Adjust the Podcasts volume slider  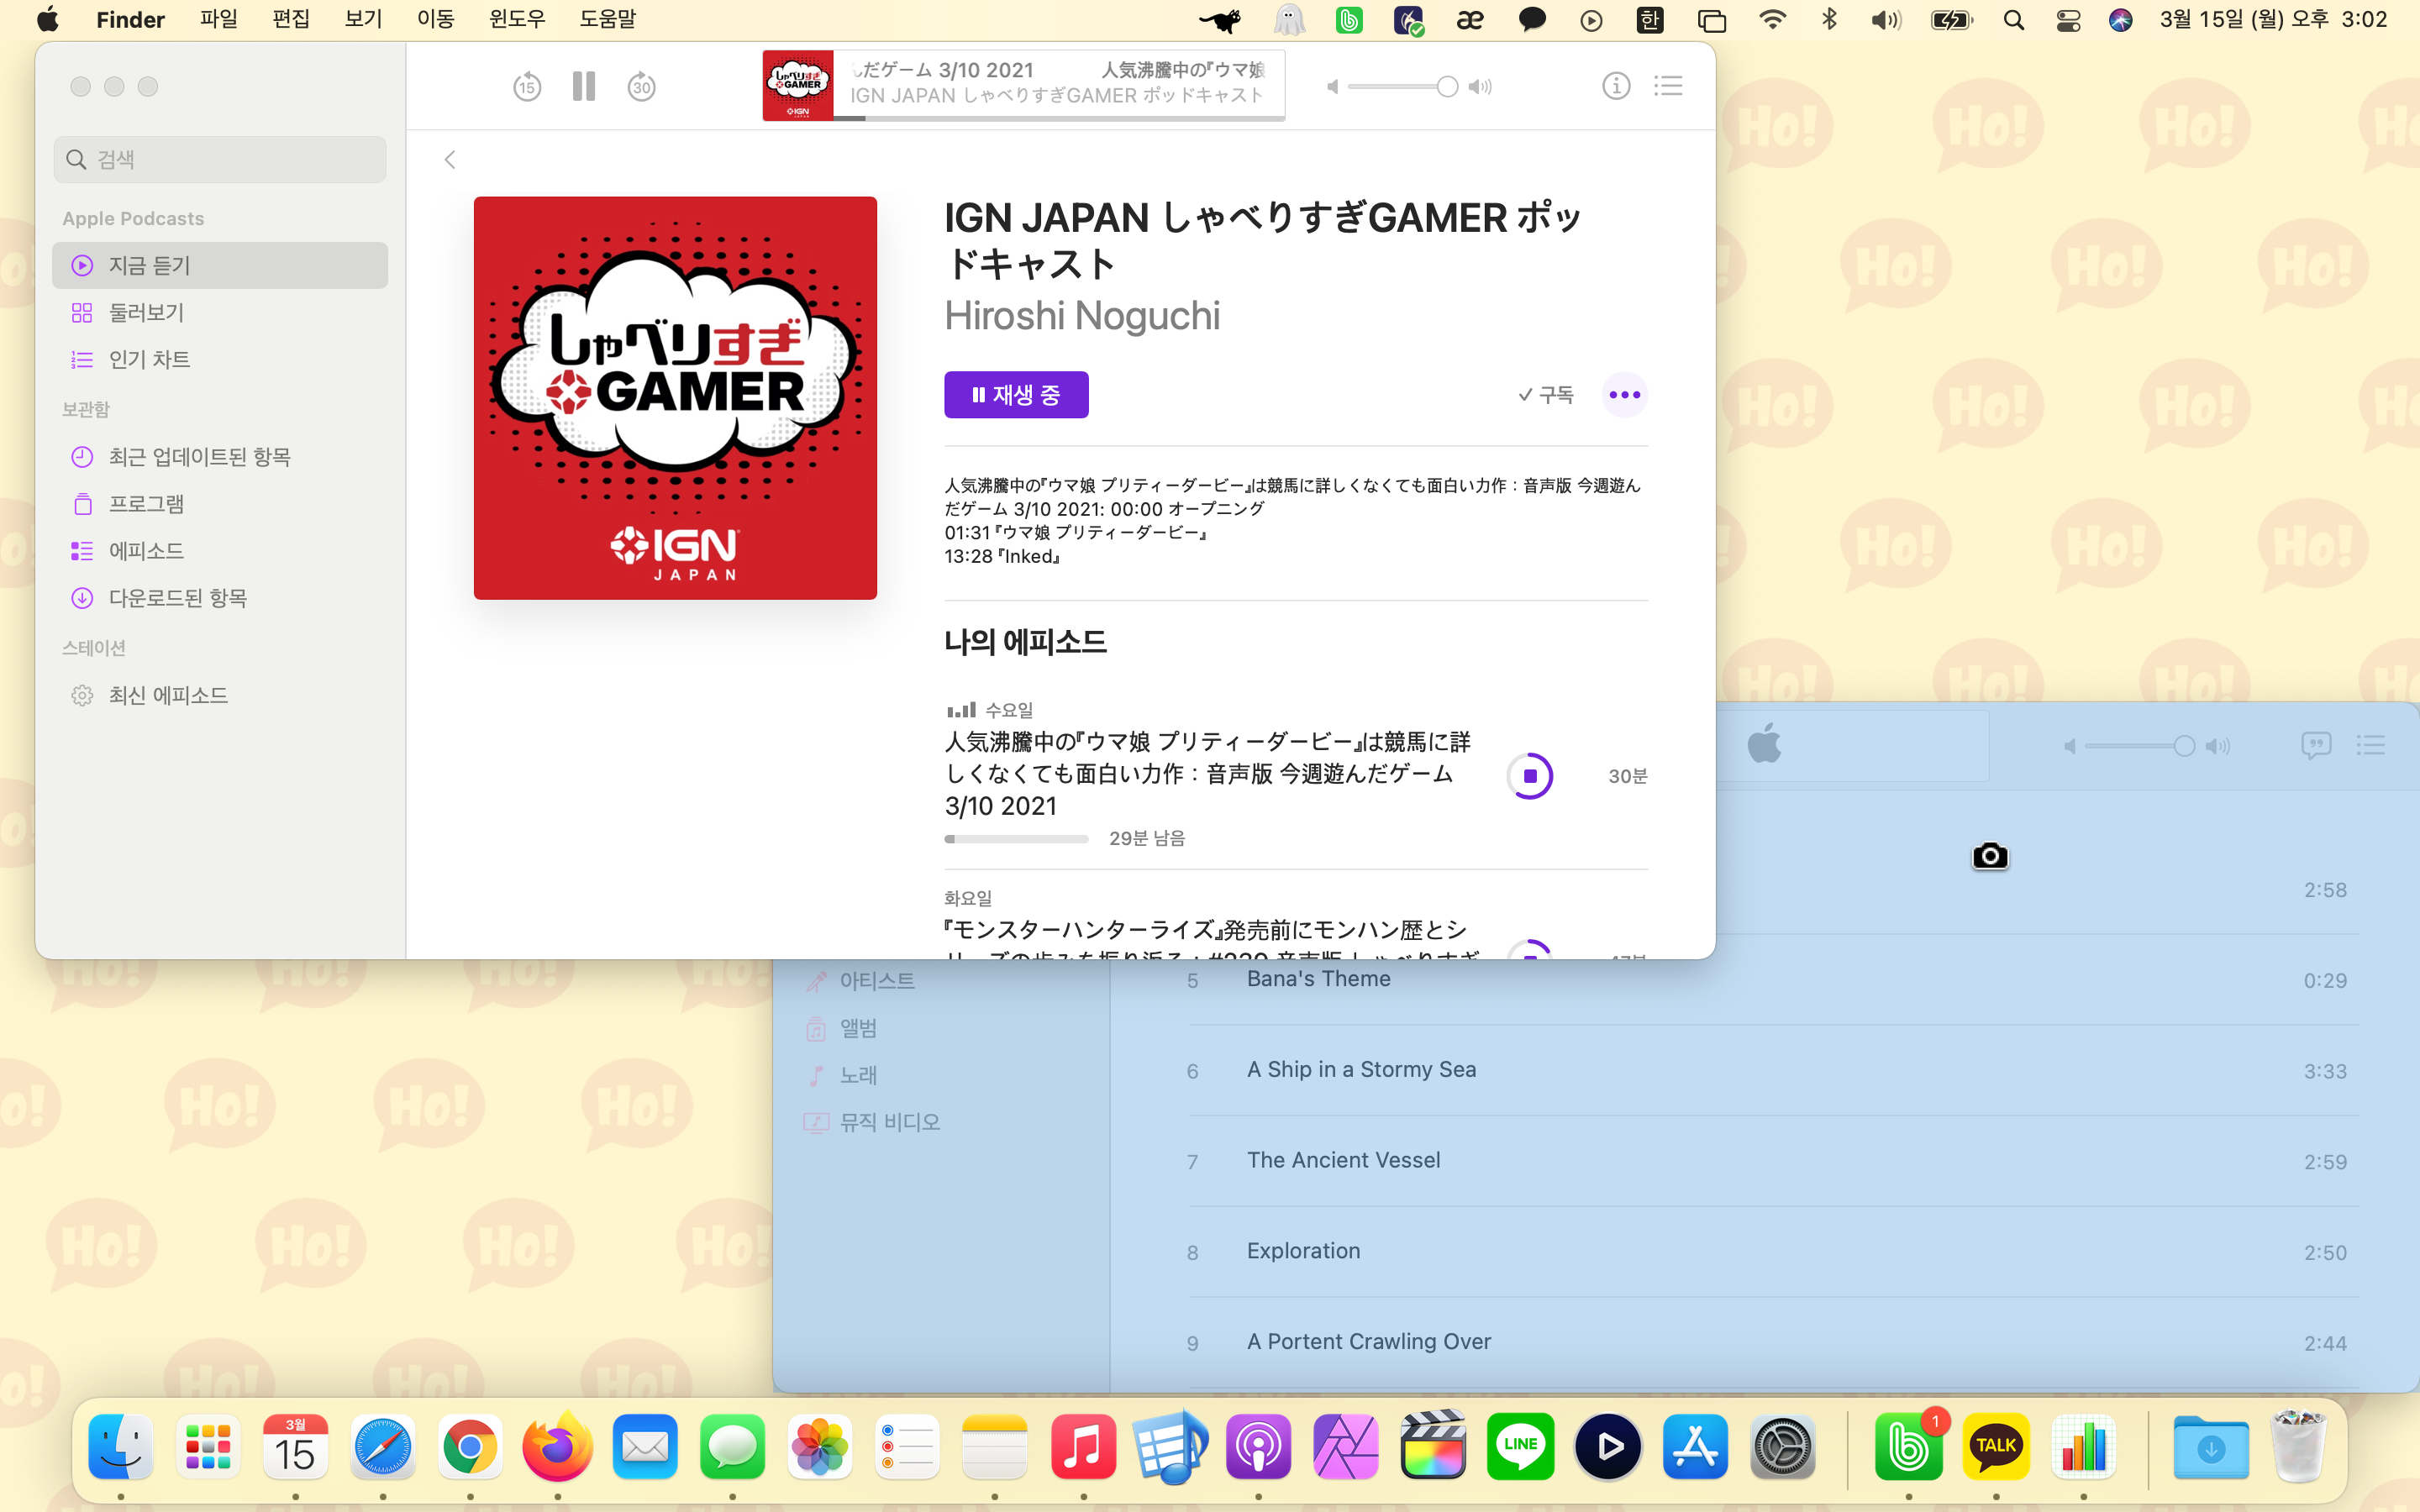[1445, 87]
